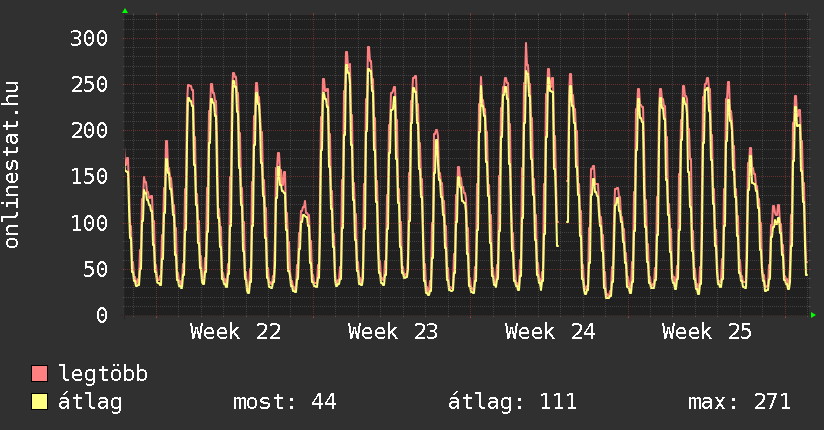Select the átlag legend label
824x430 pixels.
pyautogui.click(x=90, y=402)
